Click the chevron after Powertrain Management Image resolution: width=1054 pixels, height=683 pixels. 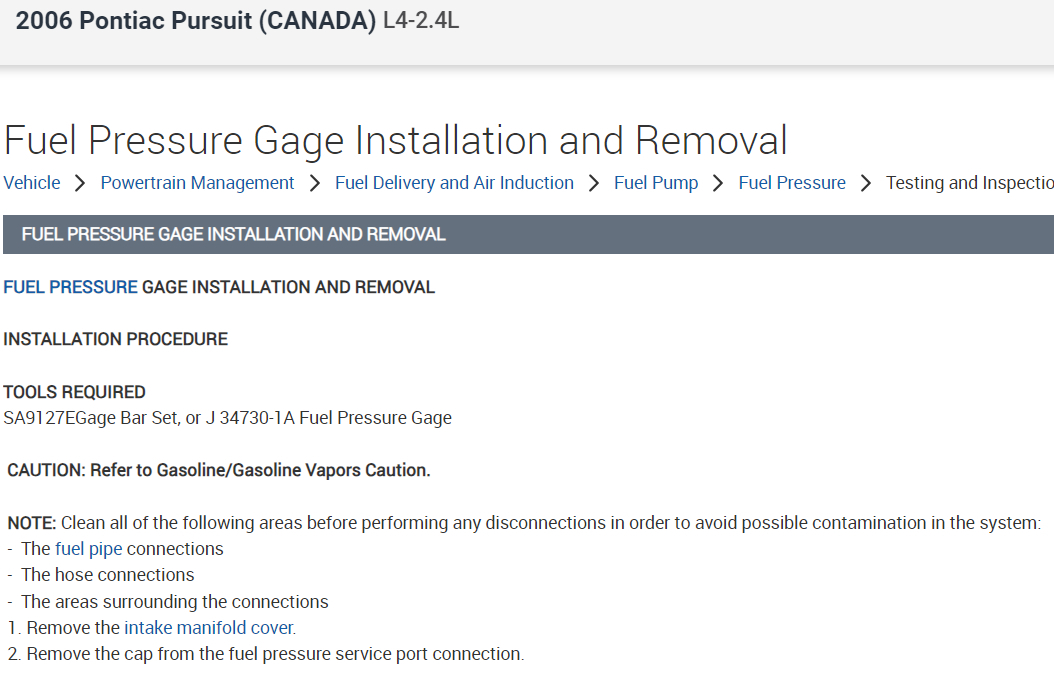click(x=315, y=183)
